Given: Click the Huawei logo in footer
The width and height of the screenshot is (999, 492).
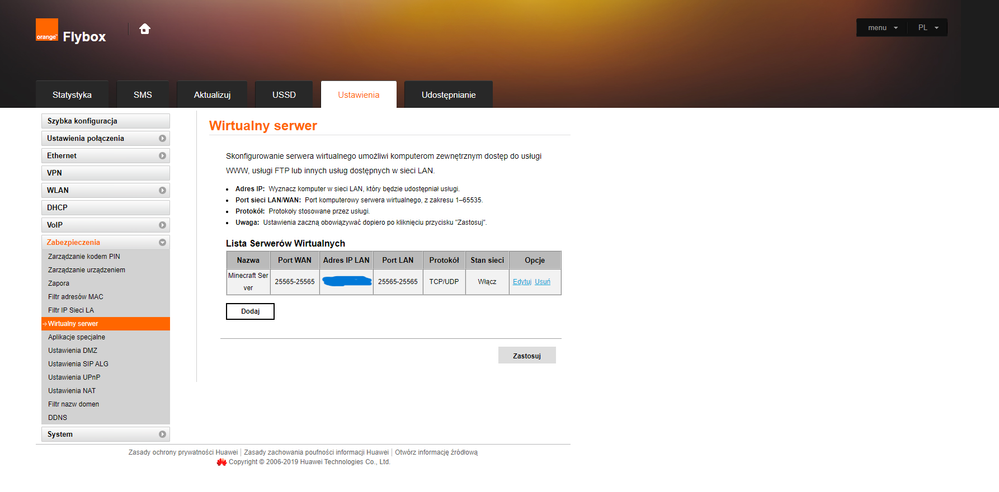Looking at the screenshot, I should (x=222, y=462).
